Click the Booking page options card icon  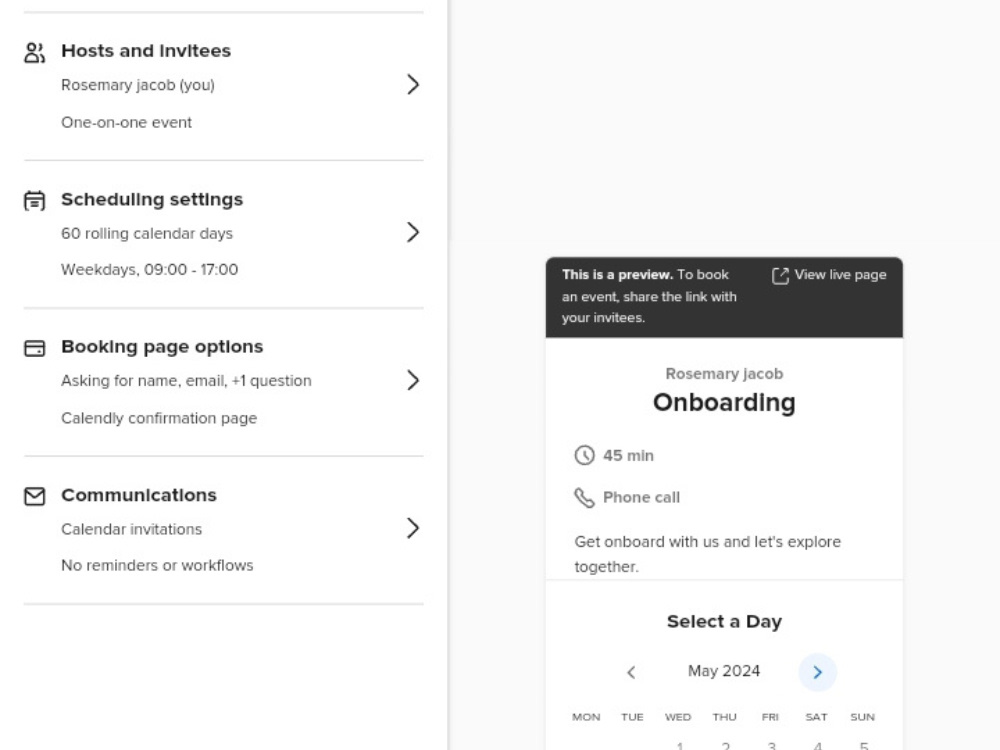click(34, 348)
